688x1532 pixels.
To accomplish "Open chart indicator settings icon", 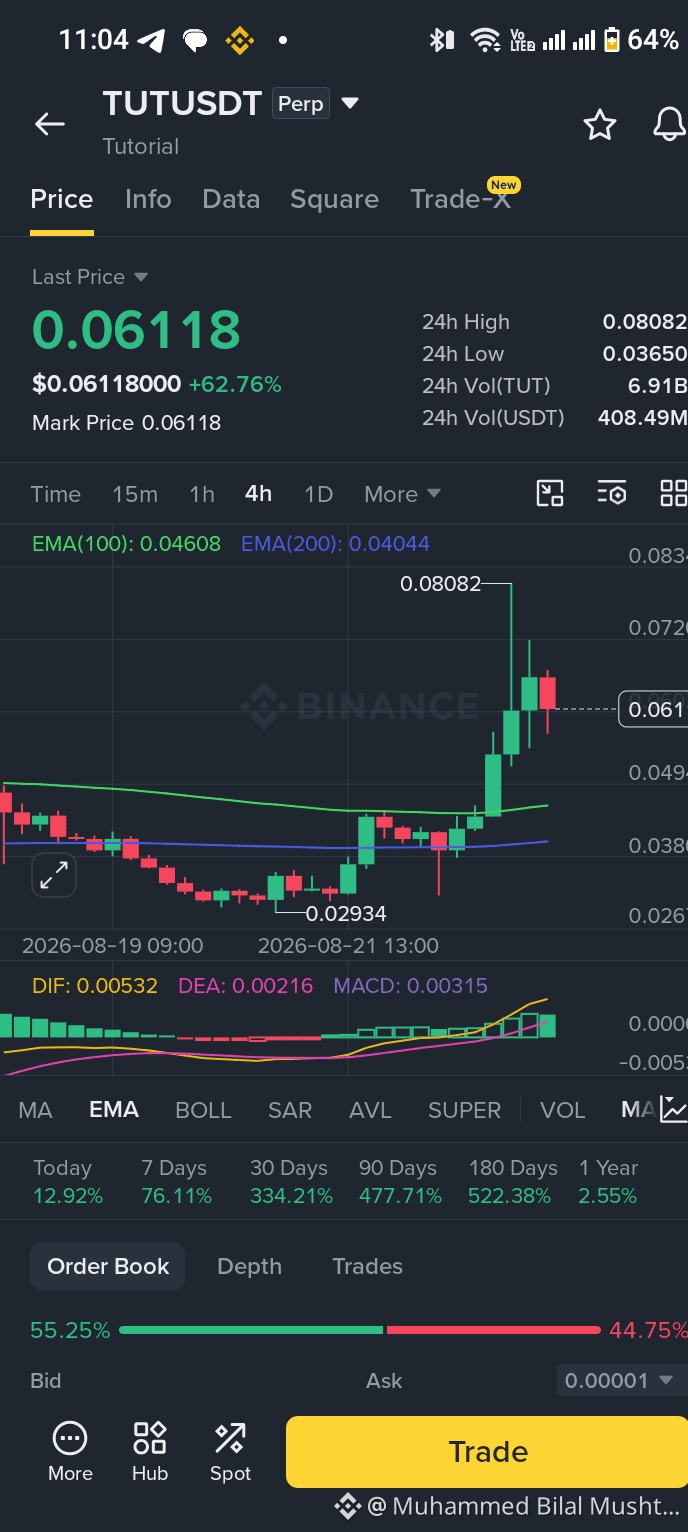I will point(611,493).
